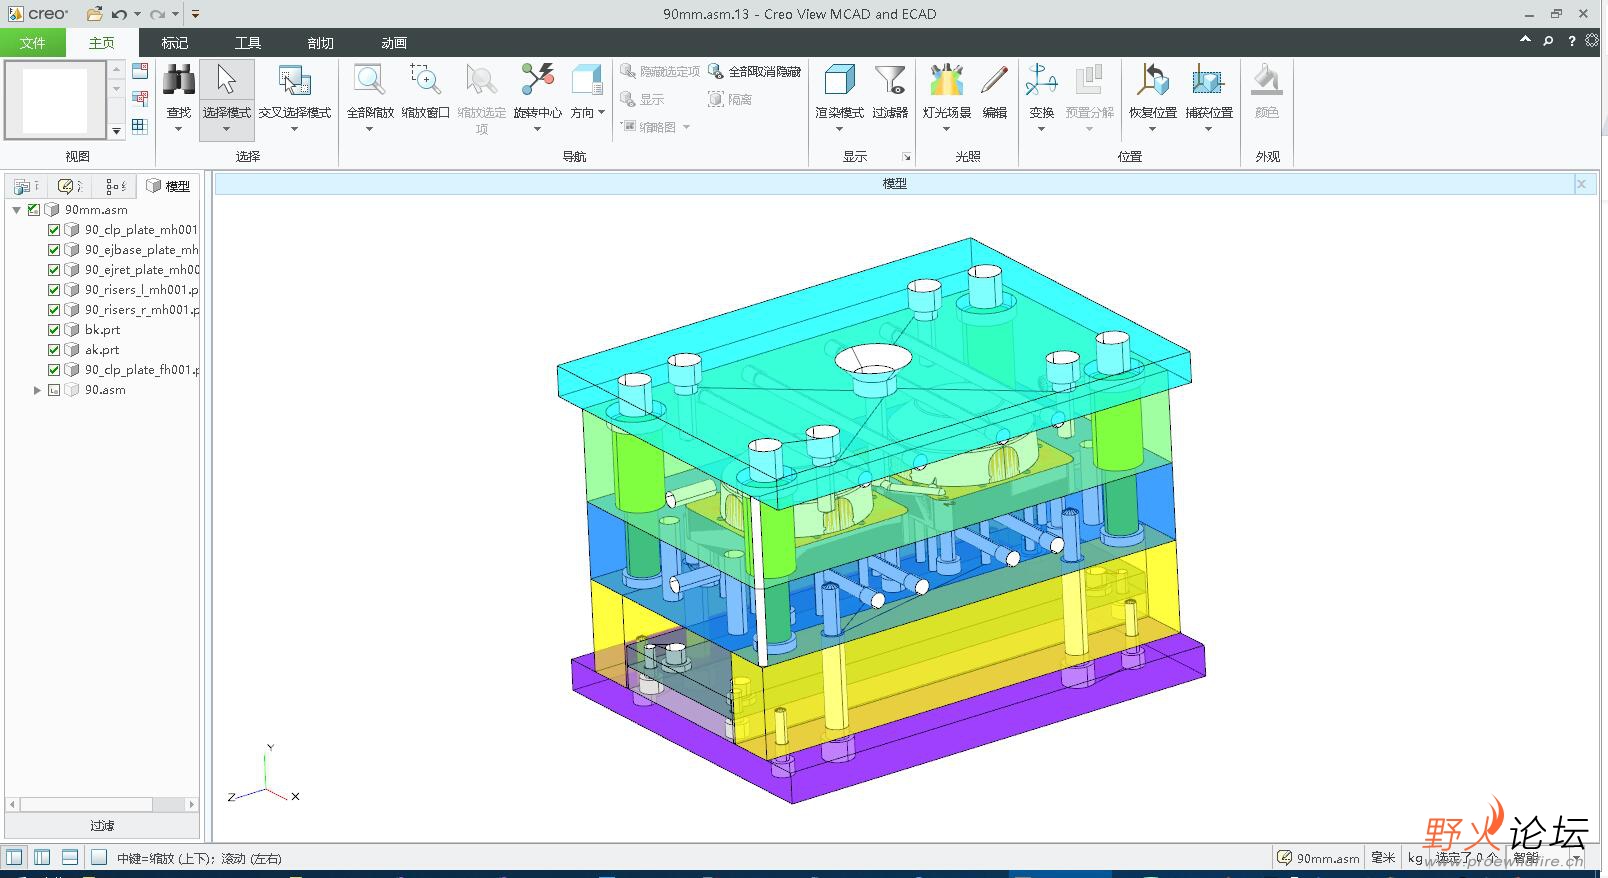The height and width of the screenshot is (878, 1608).
Task: Open the dropdown arrow under 旋转中心
Action: click(x=537, y=128)
